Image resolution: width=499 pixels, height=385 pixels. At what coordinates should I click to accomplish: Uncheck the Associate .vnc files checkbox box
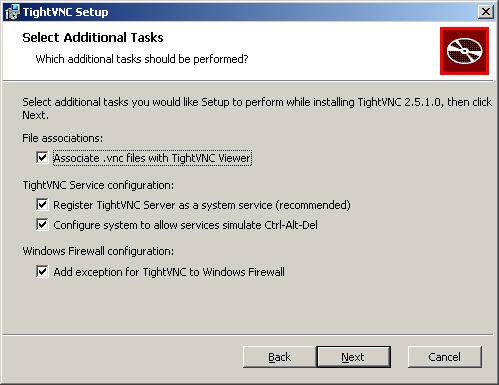[x=42, y=157]
